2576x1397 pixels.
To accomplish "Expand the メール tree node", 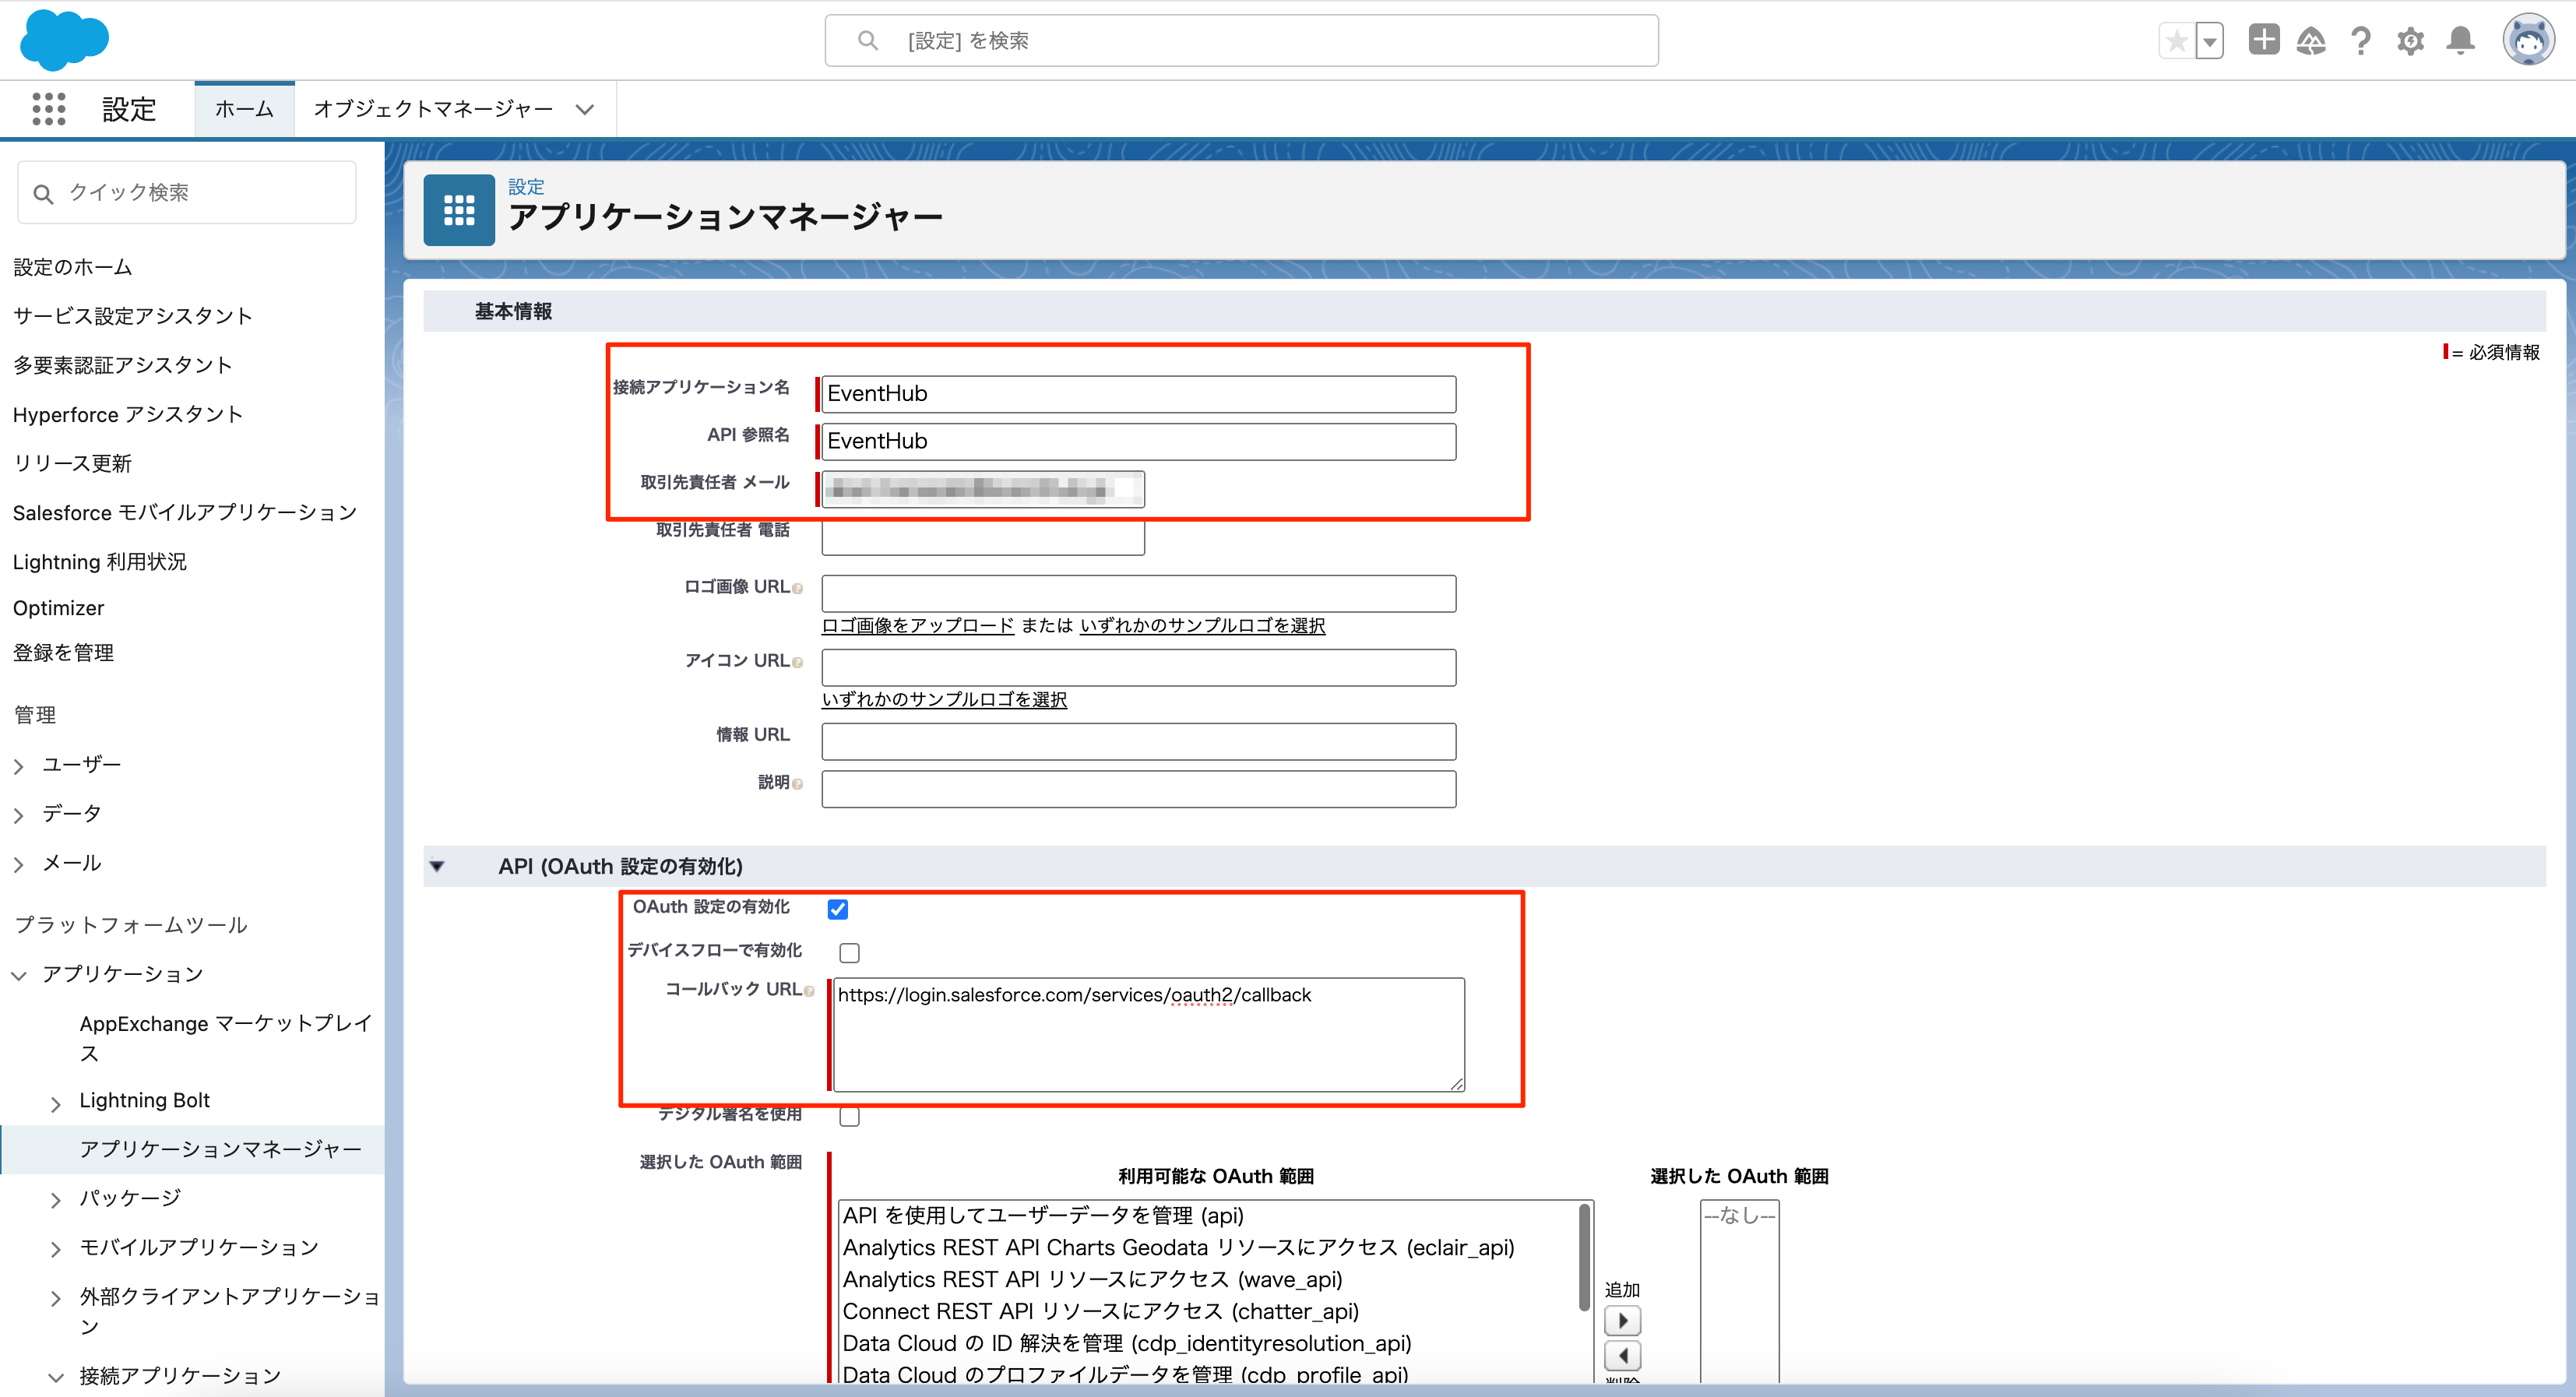I will pos(19,864).
